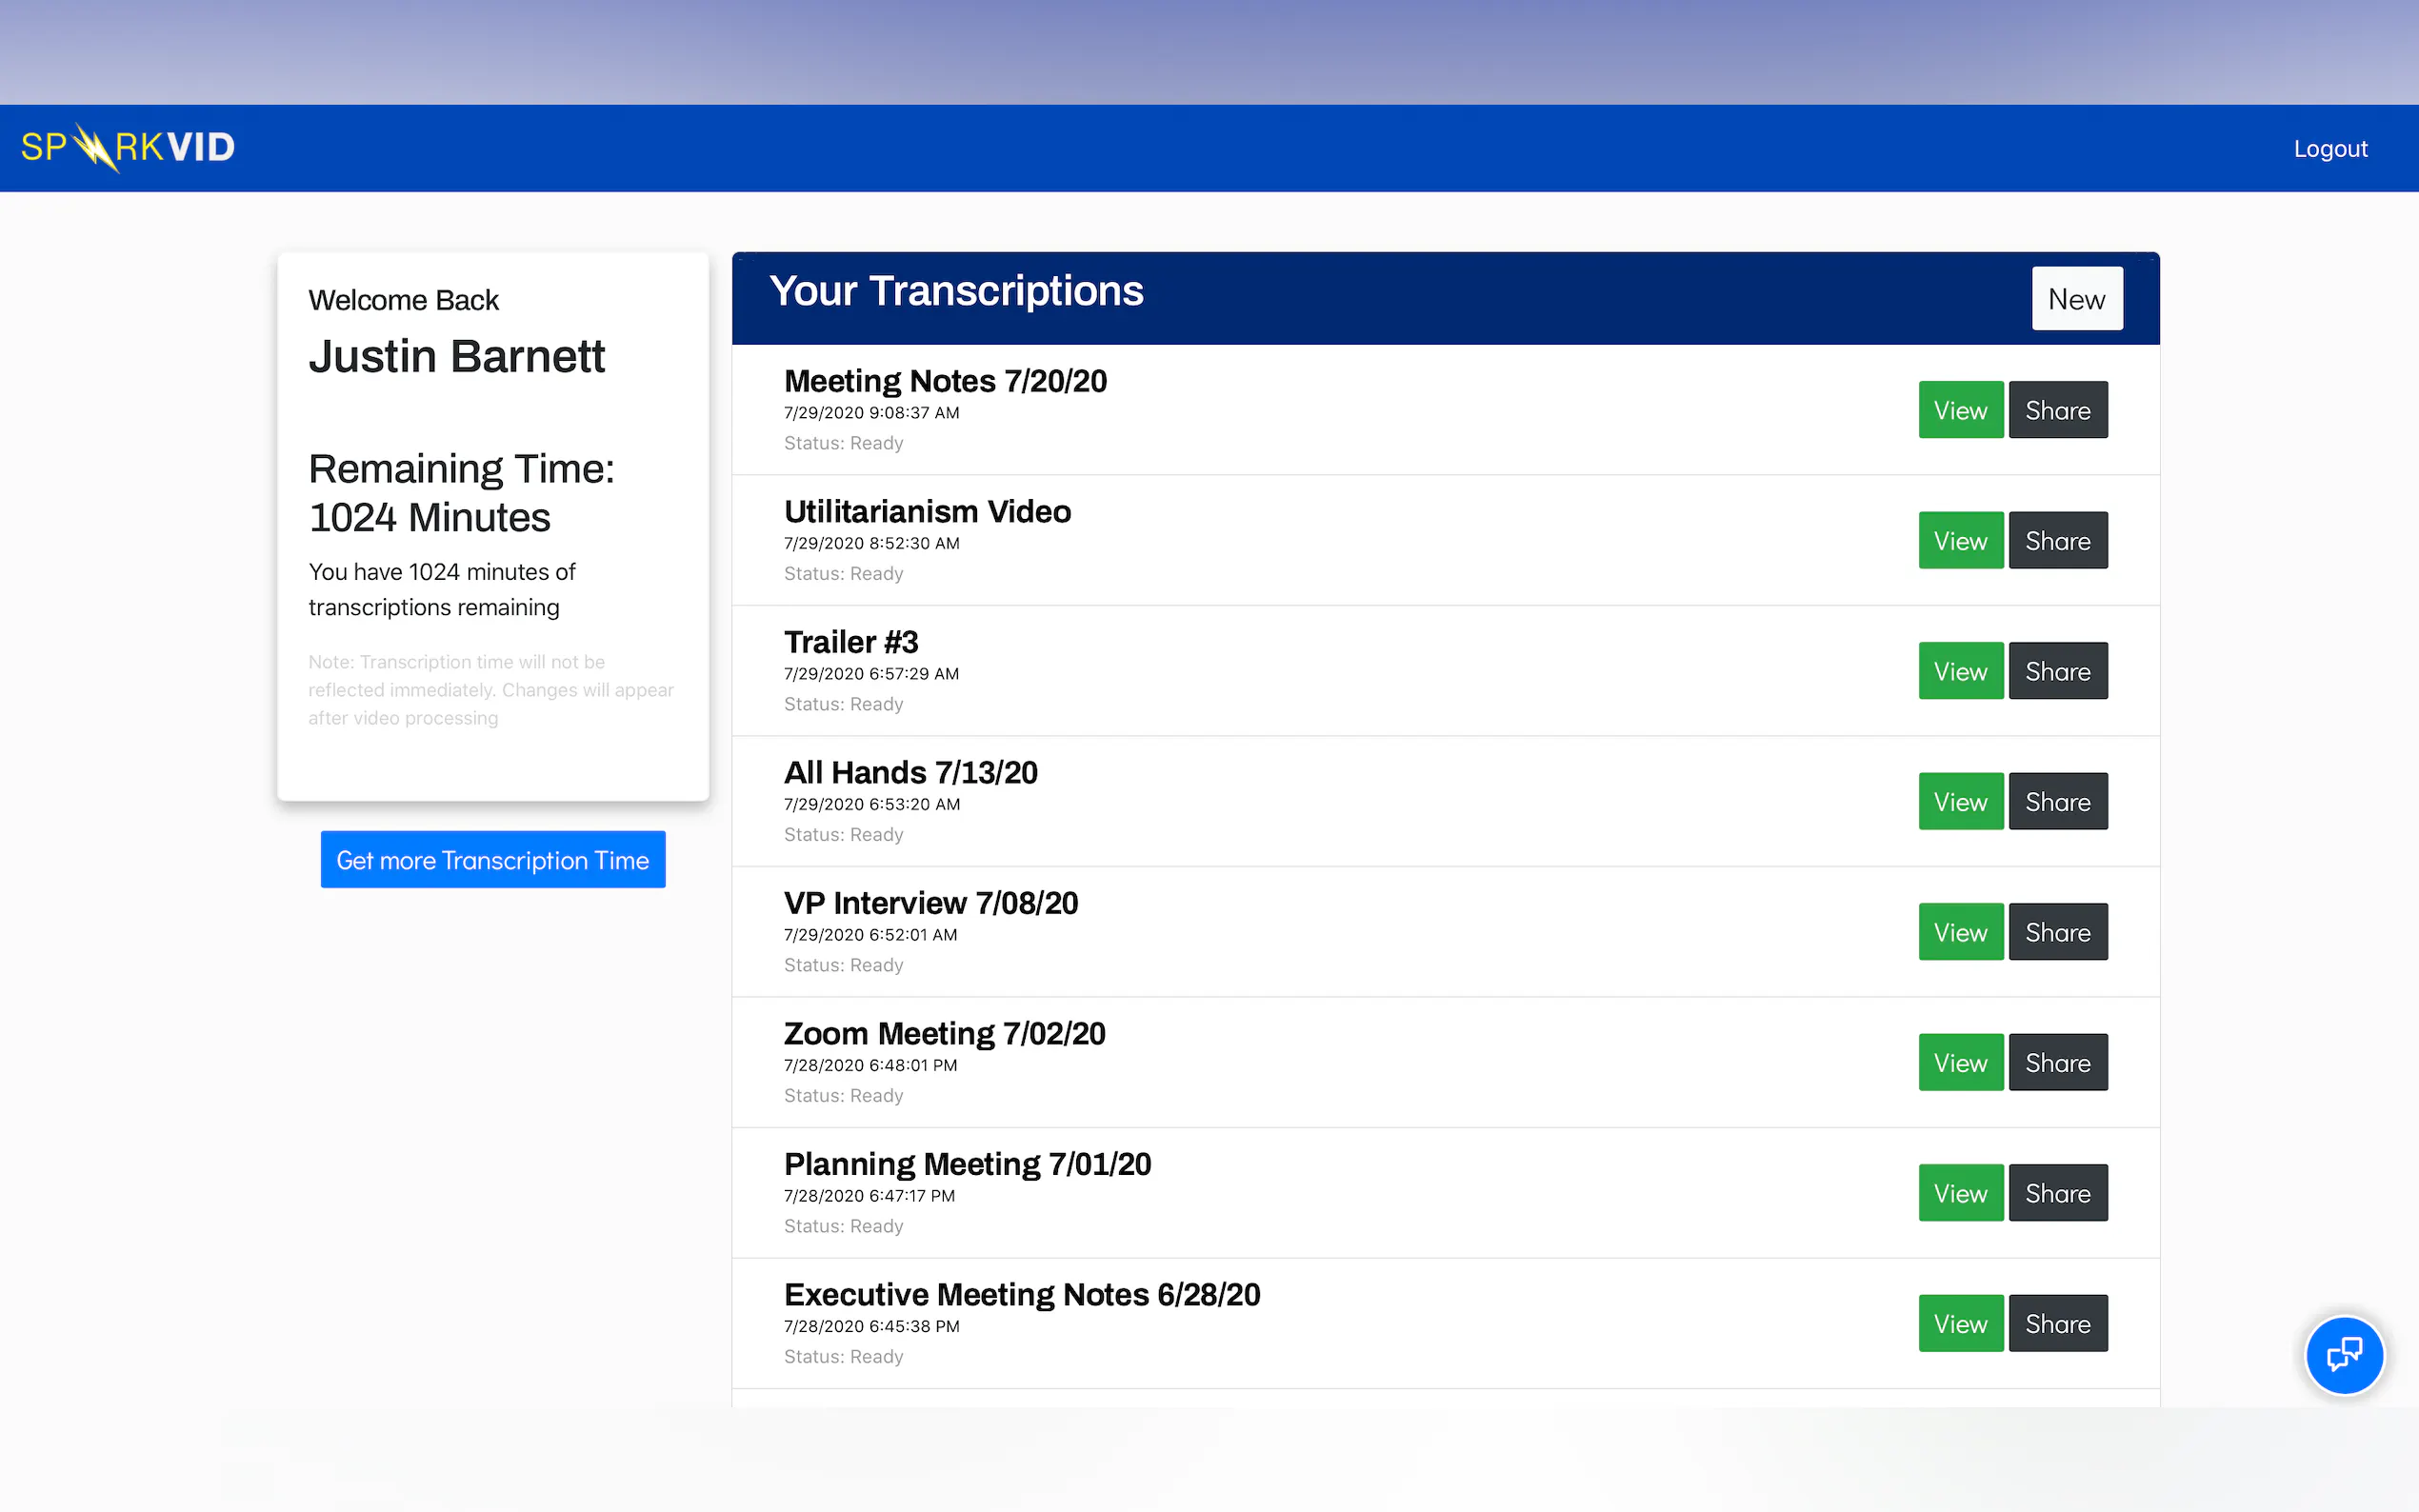
Task: Share the Utilitarianism Video transcription
Action: [x=2057, y=541]
